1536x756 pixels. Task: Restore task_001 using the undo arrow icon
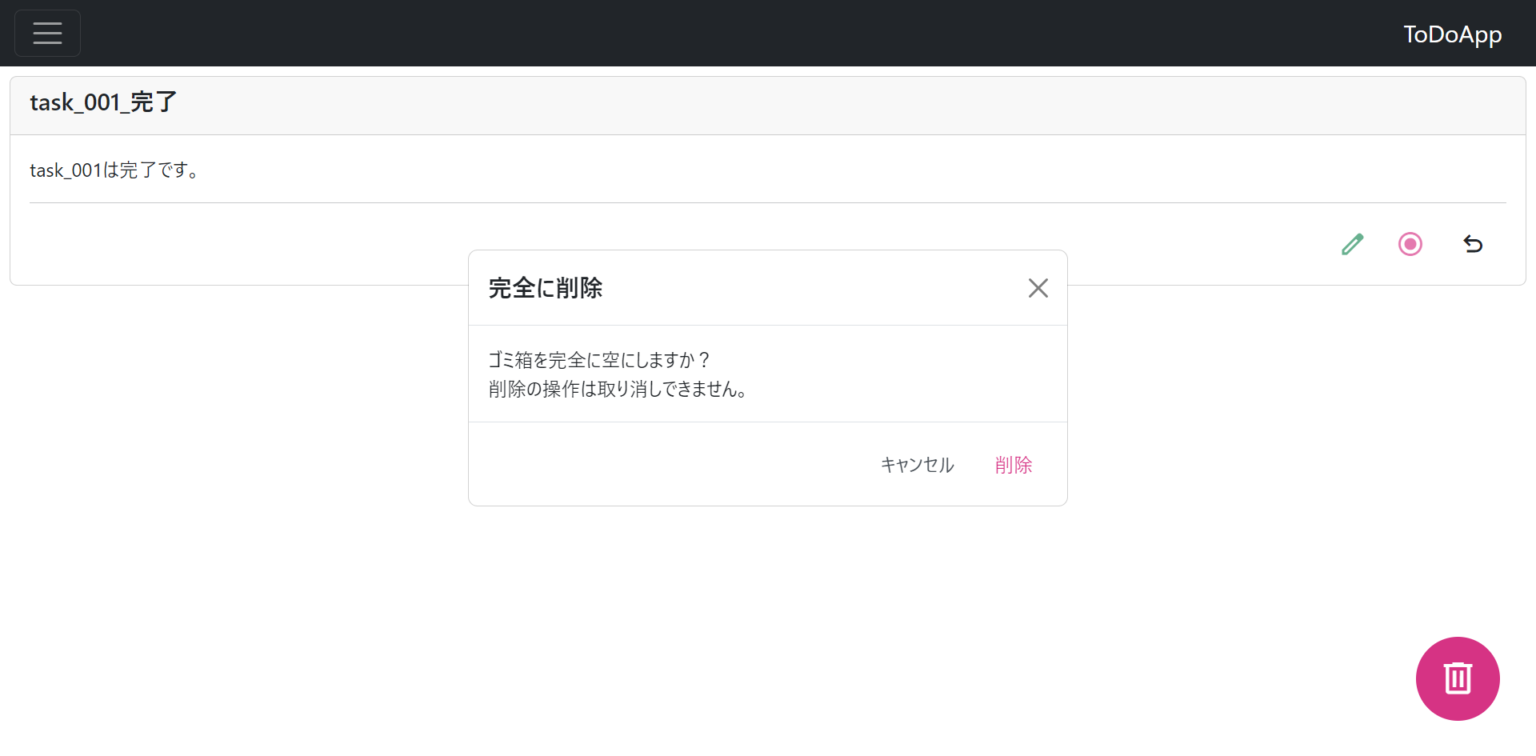coord(1472,243)
